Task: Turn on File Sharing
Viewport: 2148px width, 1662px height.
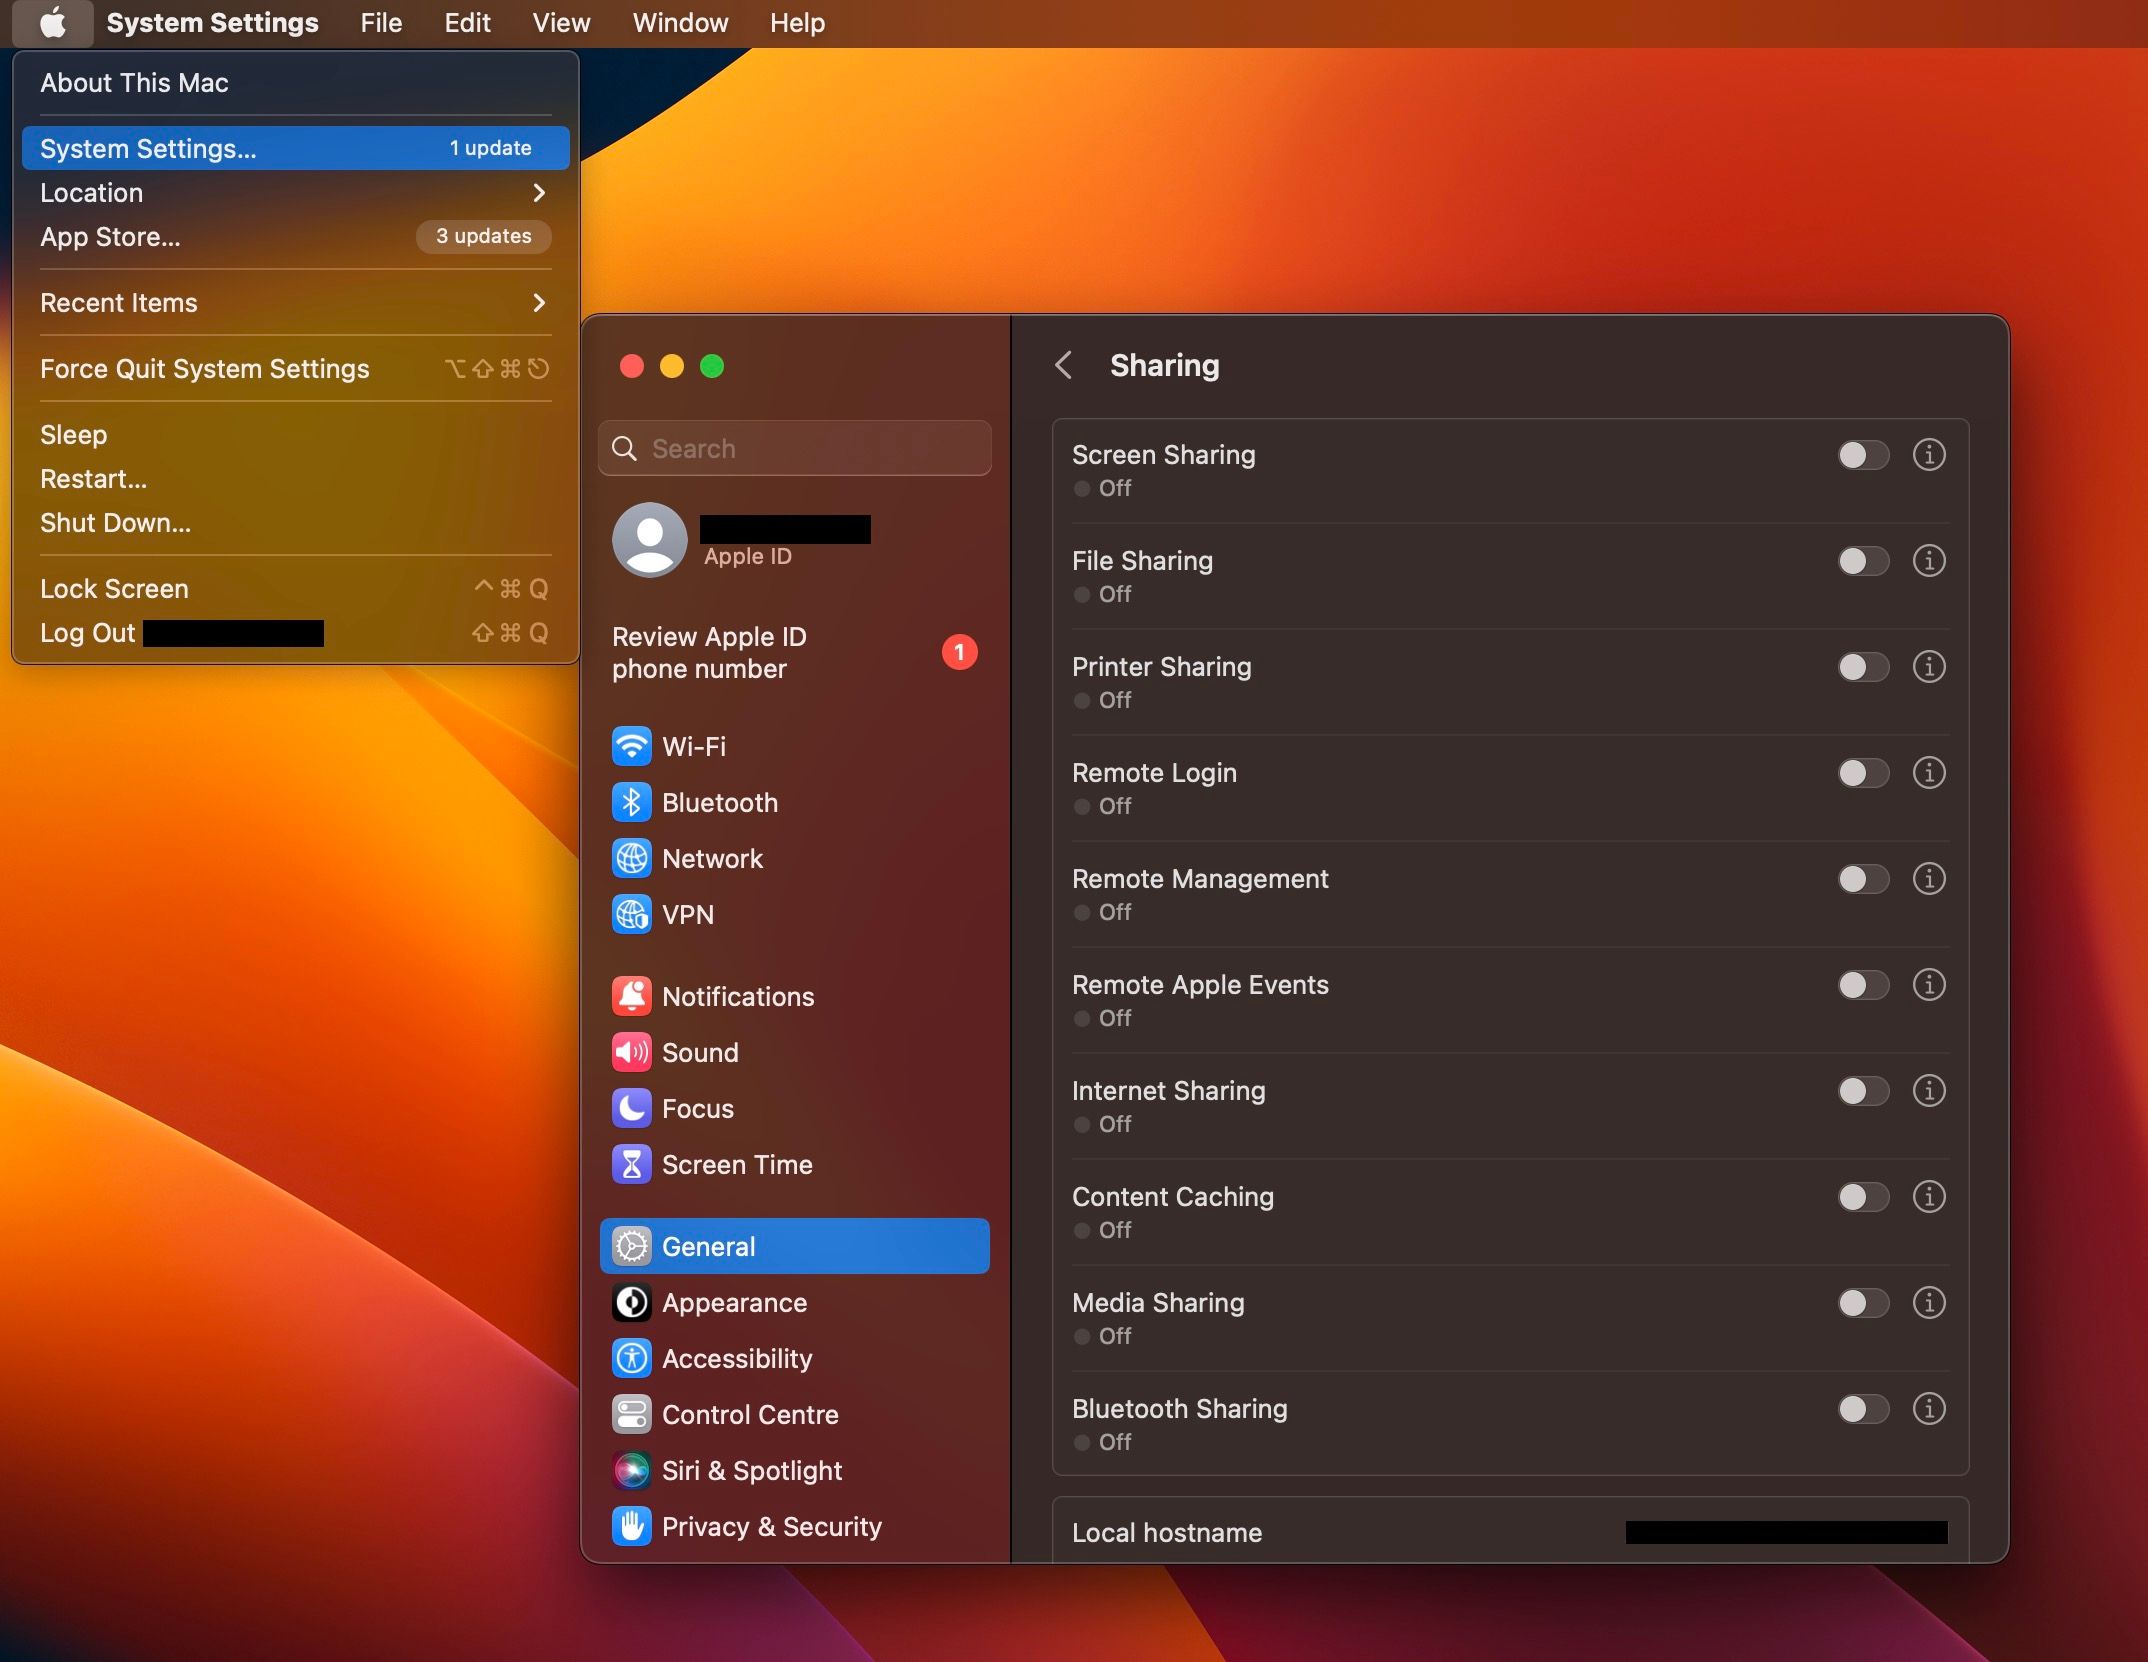Action: click(1862, 561)
